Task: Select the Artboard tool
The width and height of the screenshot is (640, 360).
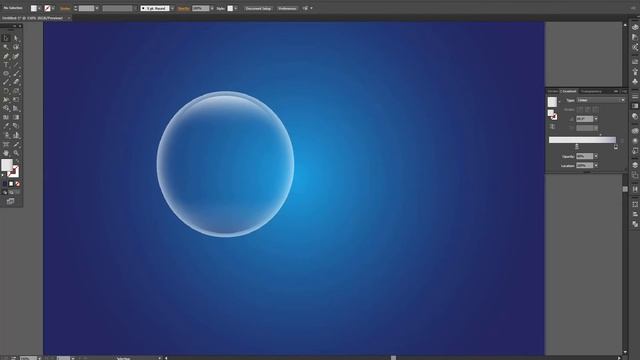Action: pyautogui.click(x=6, y=144)
